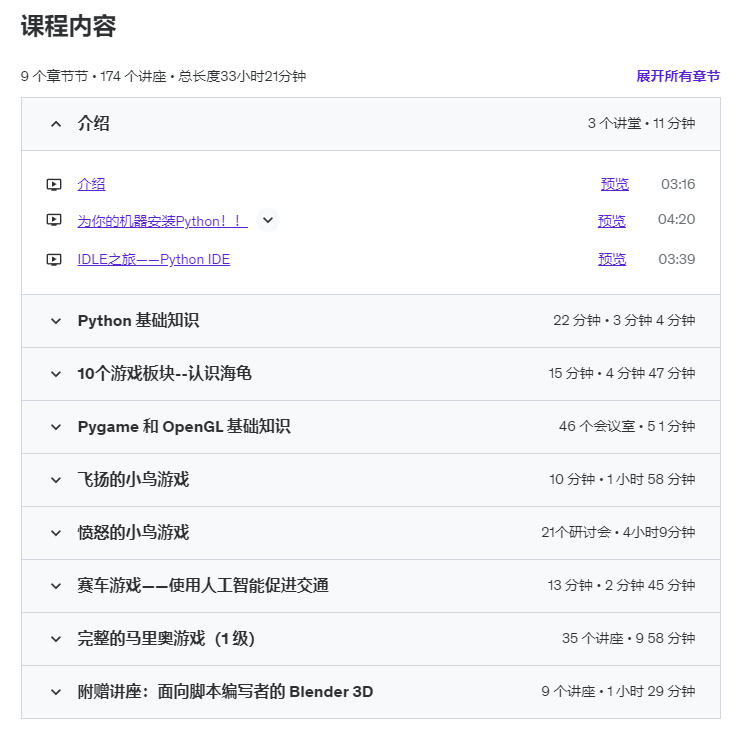Expand description arrow next to 为你的机器安装Python
The width and height of the screenshot is (738, 734).
click(268, 220)
